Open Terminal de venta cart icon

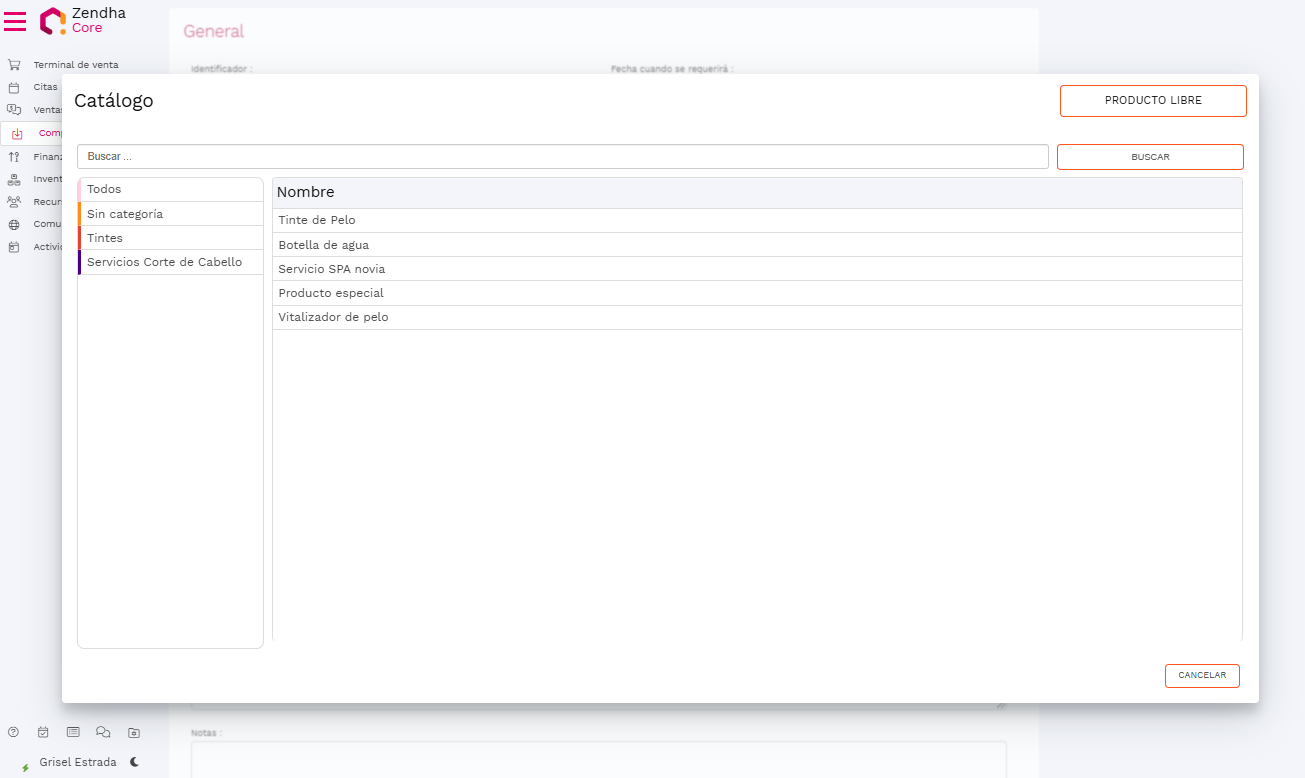(x=14, y=65)
